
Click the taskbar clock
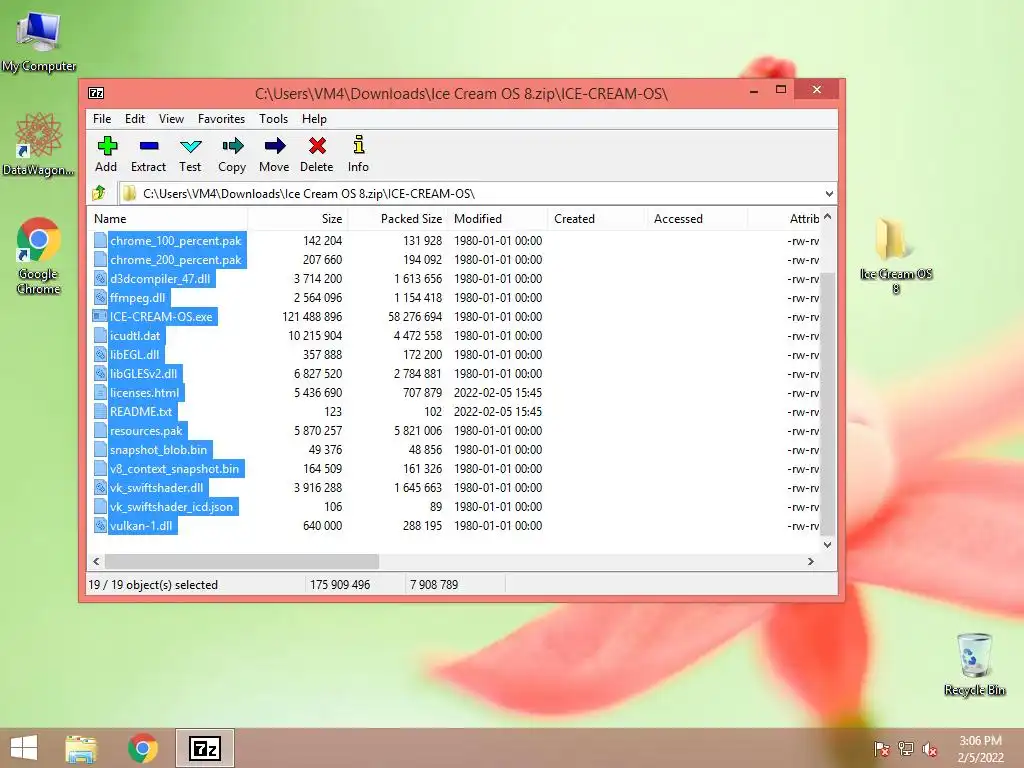(x=980, y=749)
